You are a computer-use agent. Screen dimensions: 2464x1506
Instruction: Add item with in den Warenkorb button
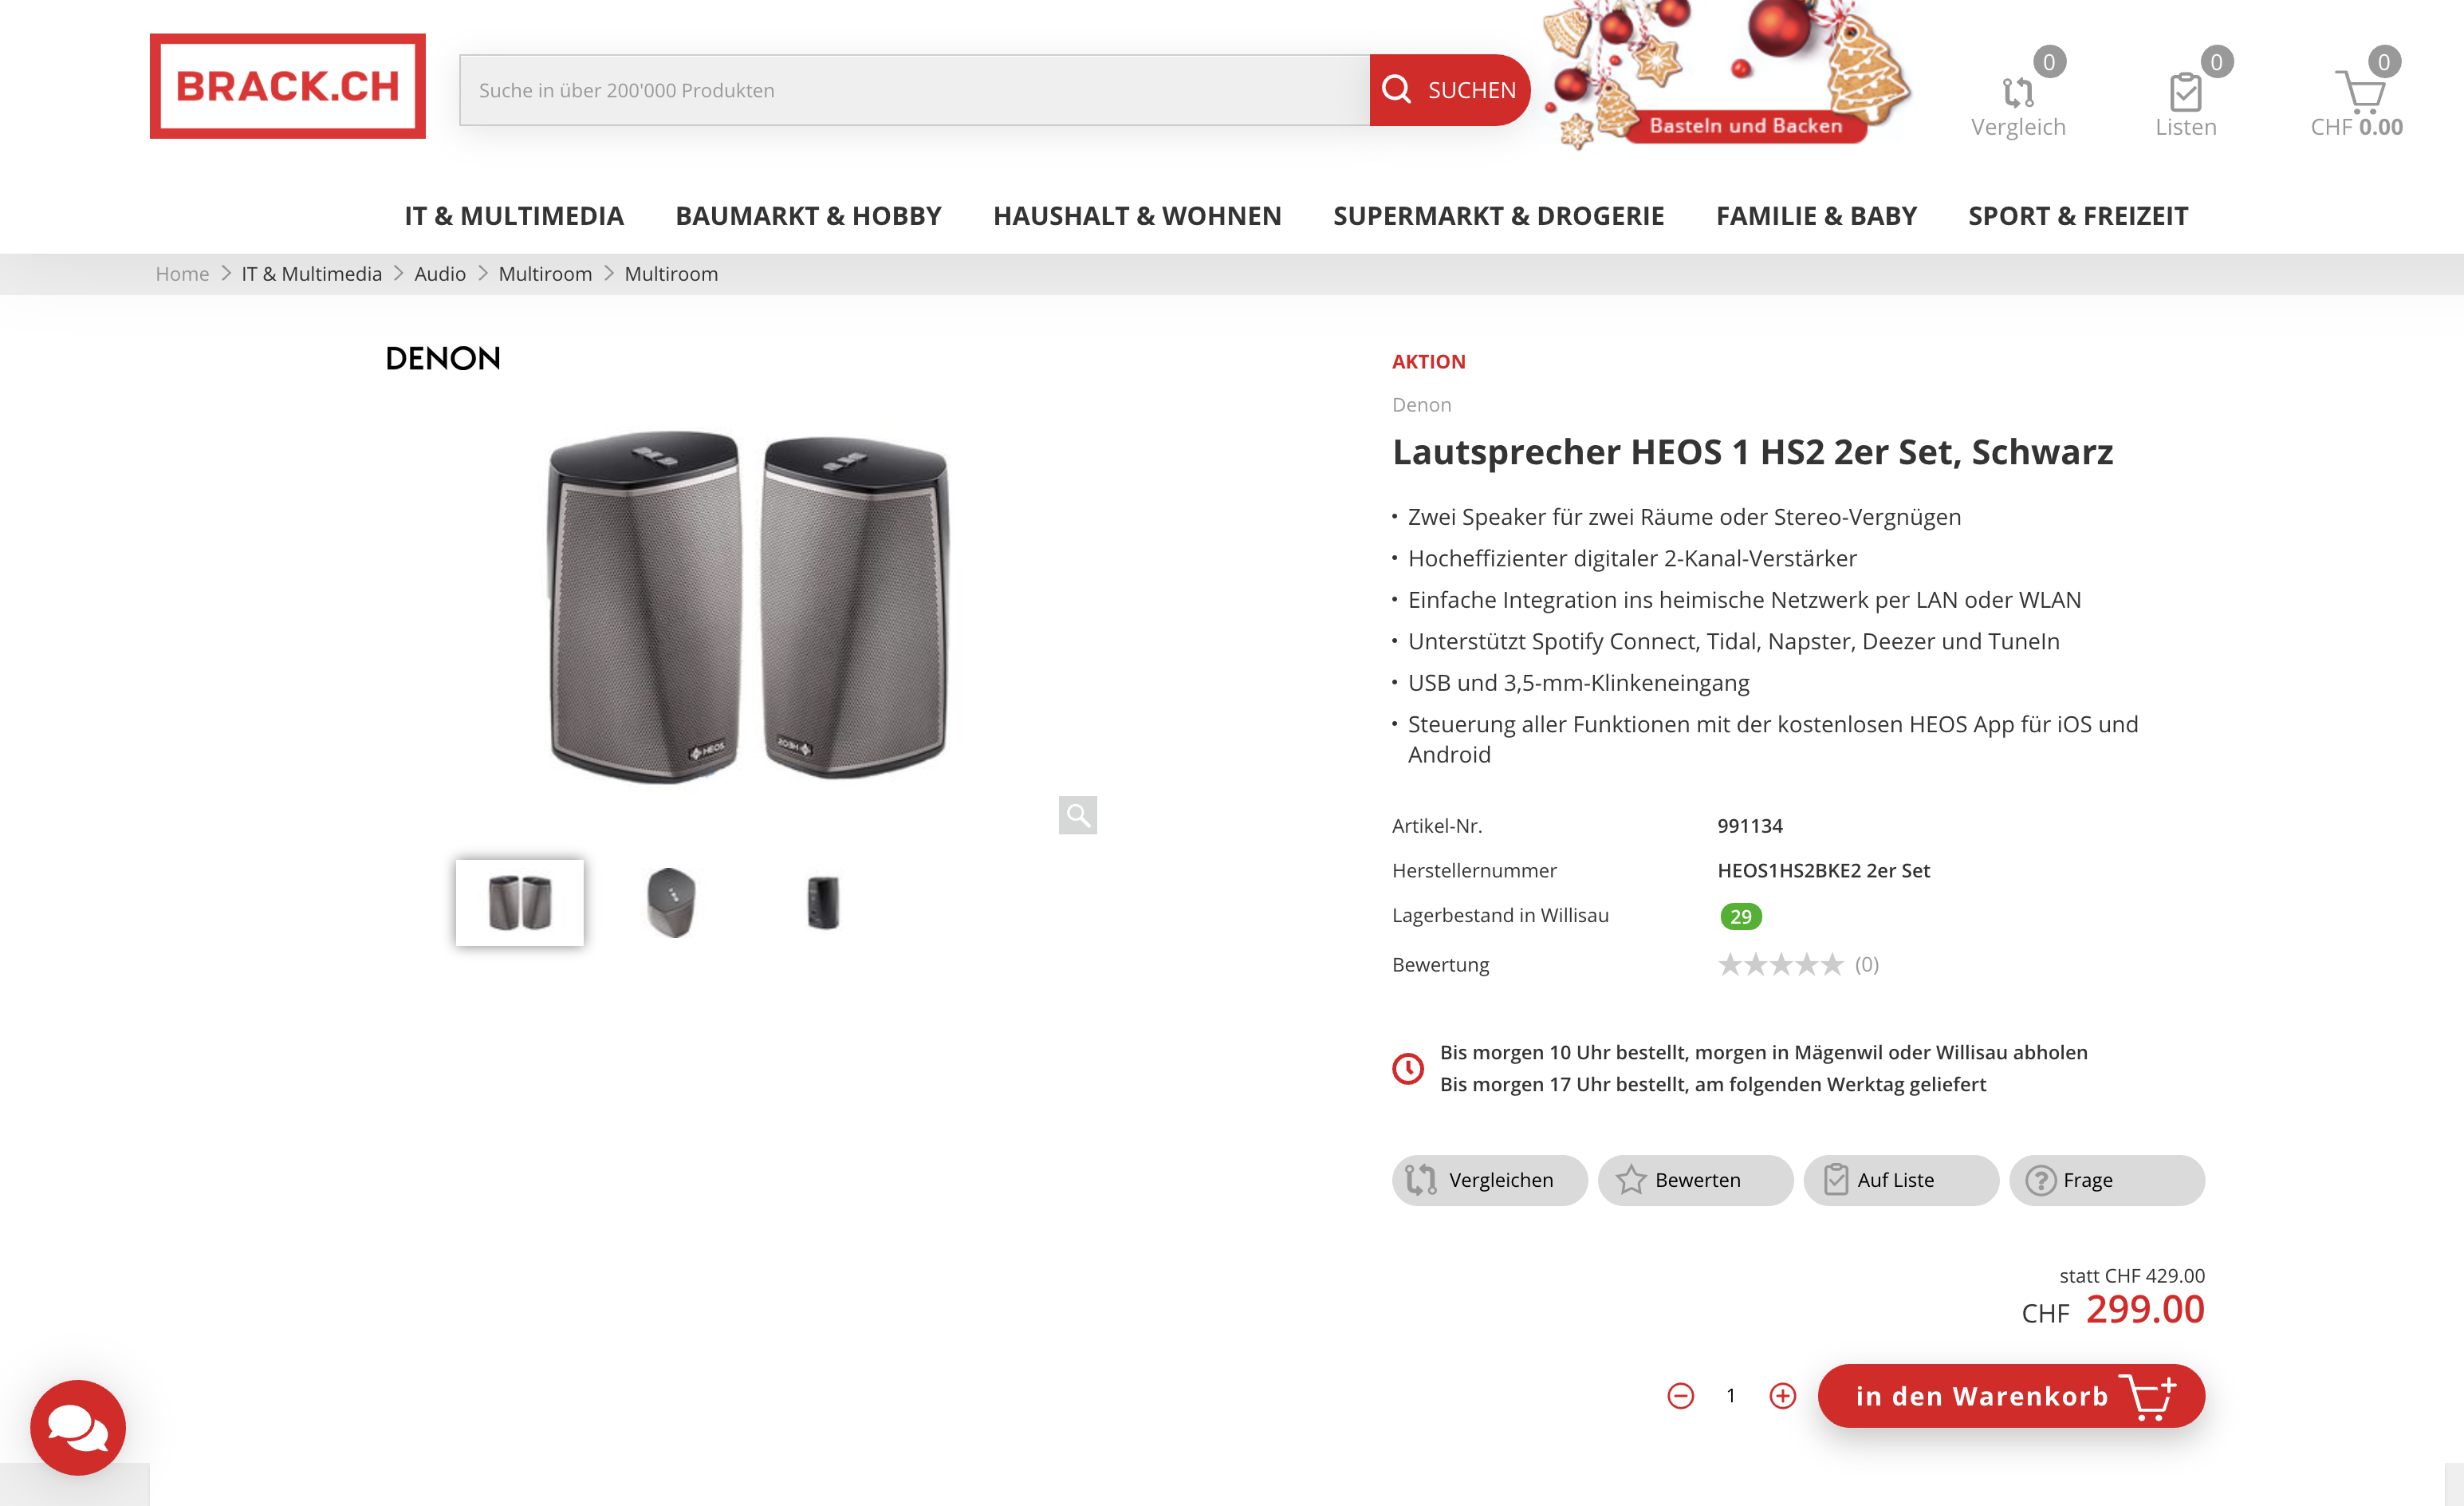pyautogui.click(x=2011, y=1396)
